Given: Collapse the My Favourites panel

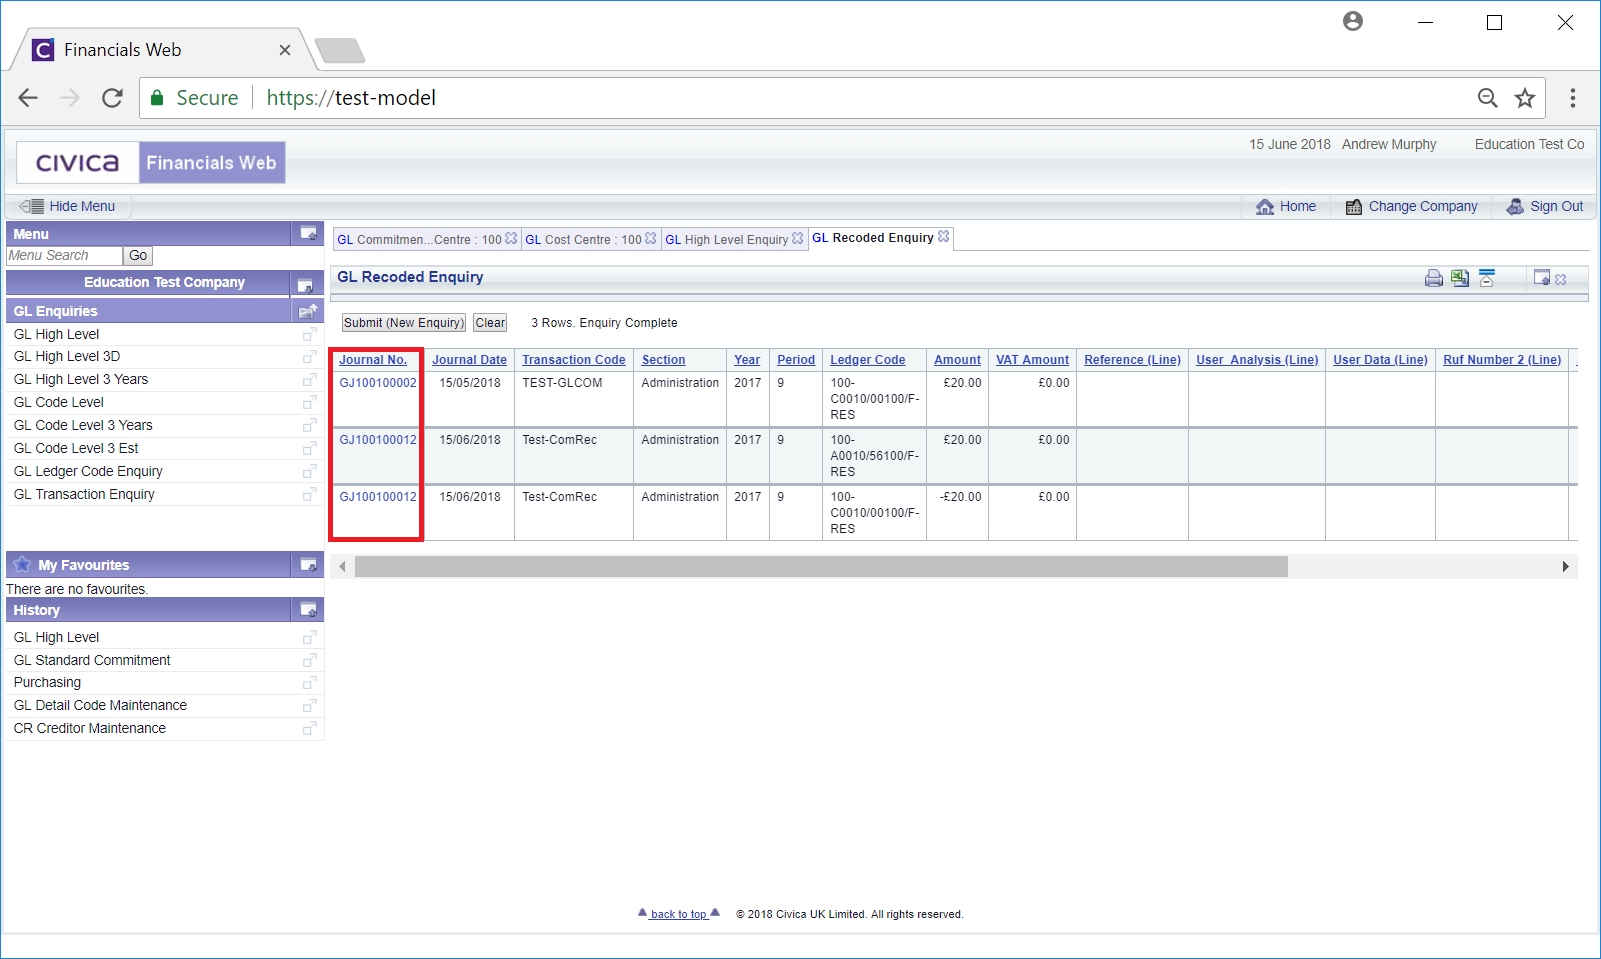Looking at the screenshot, I should 308,565.
